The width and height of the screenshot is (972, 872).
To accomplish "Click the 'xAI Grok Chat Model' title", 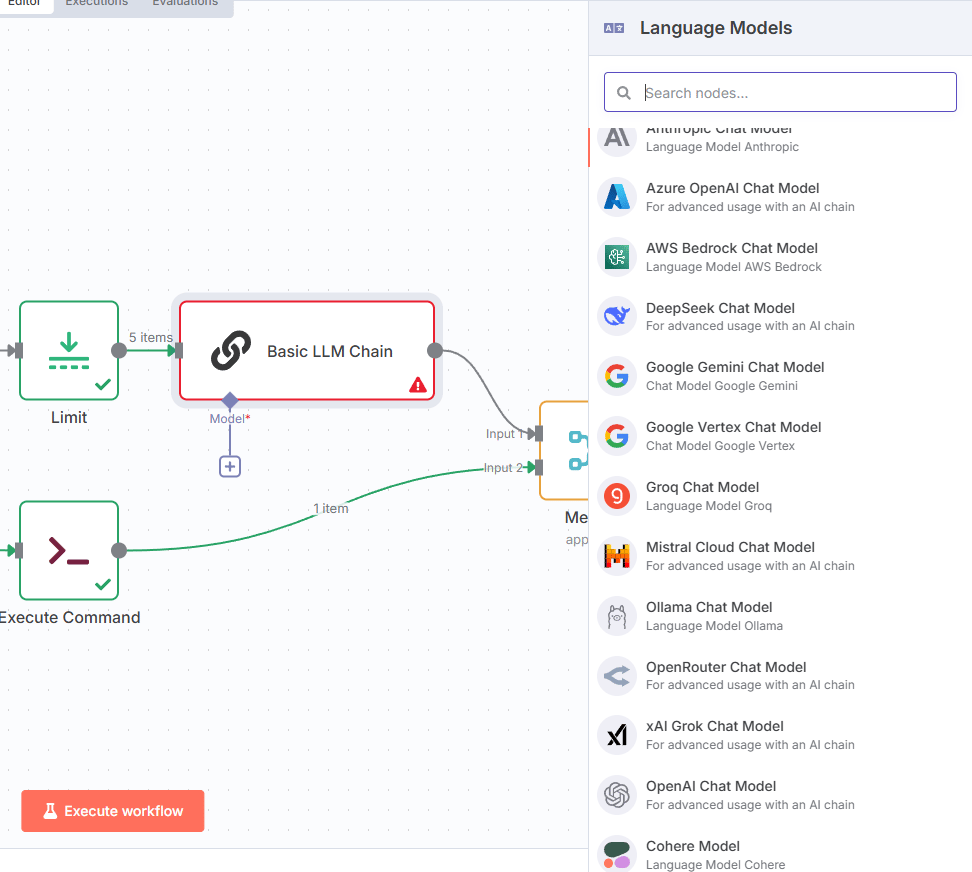I will click(715, 726).
